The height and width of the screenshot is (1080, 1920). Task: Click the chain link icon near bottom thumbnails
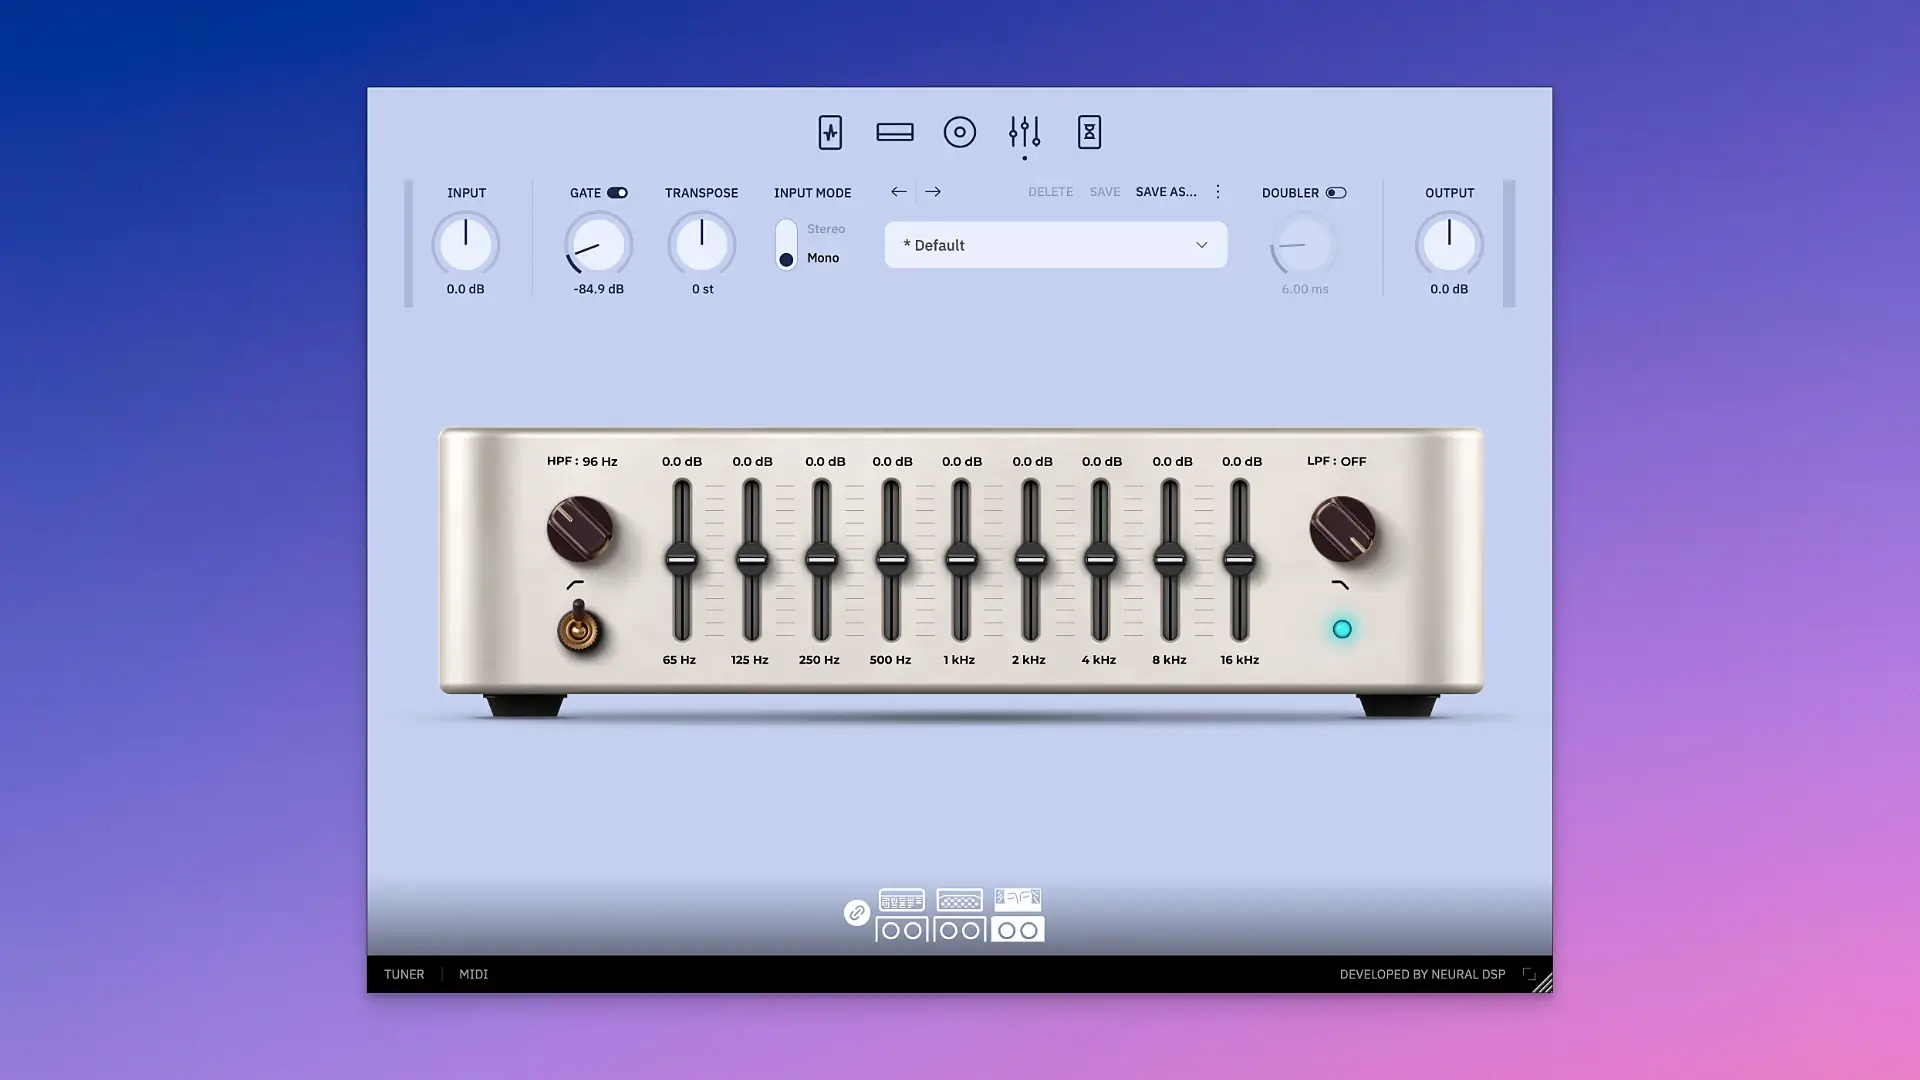pyautogui.click(x=855, y=913)
